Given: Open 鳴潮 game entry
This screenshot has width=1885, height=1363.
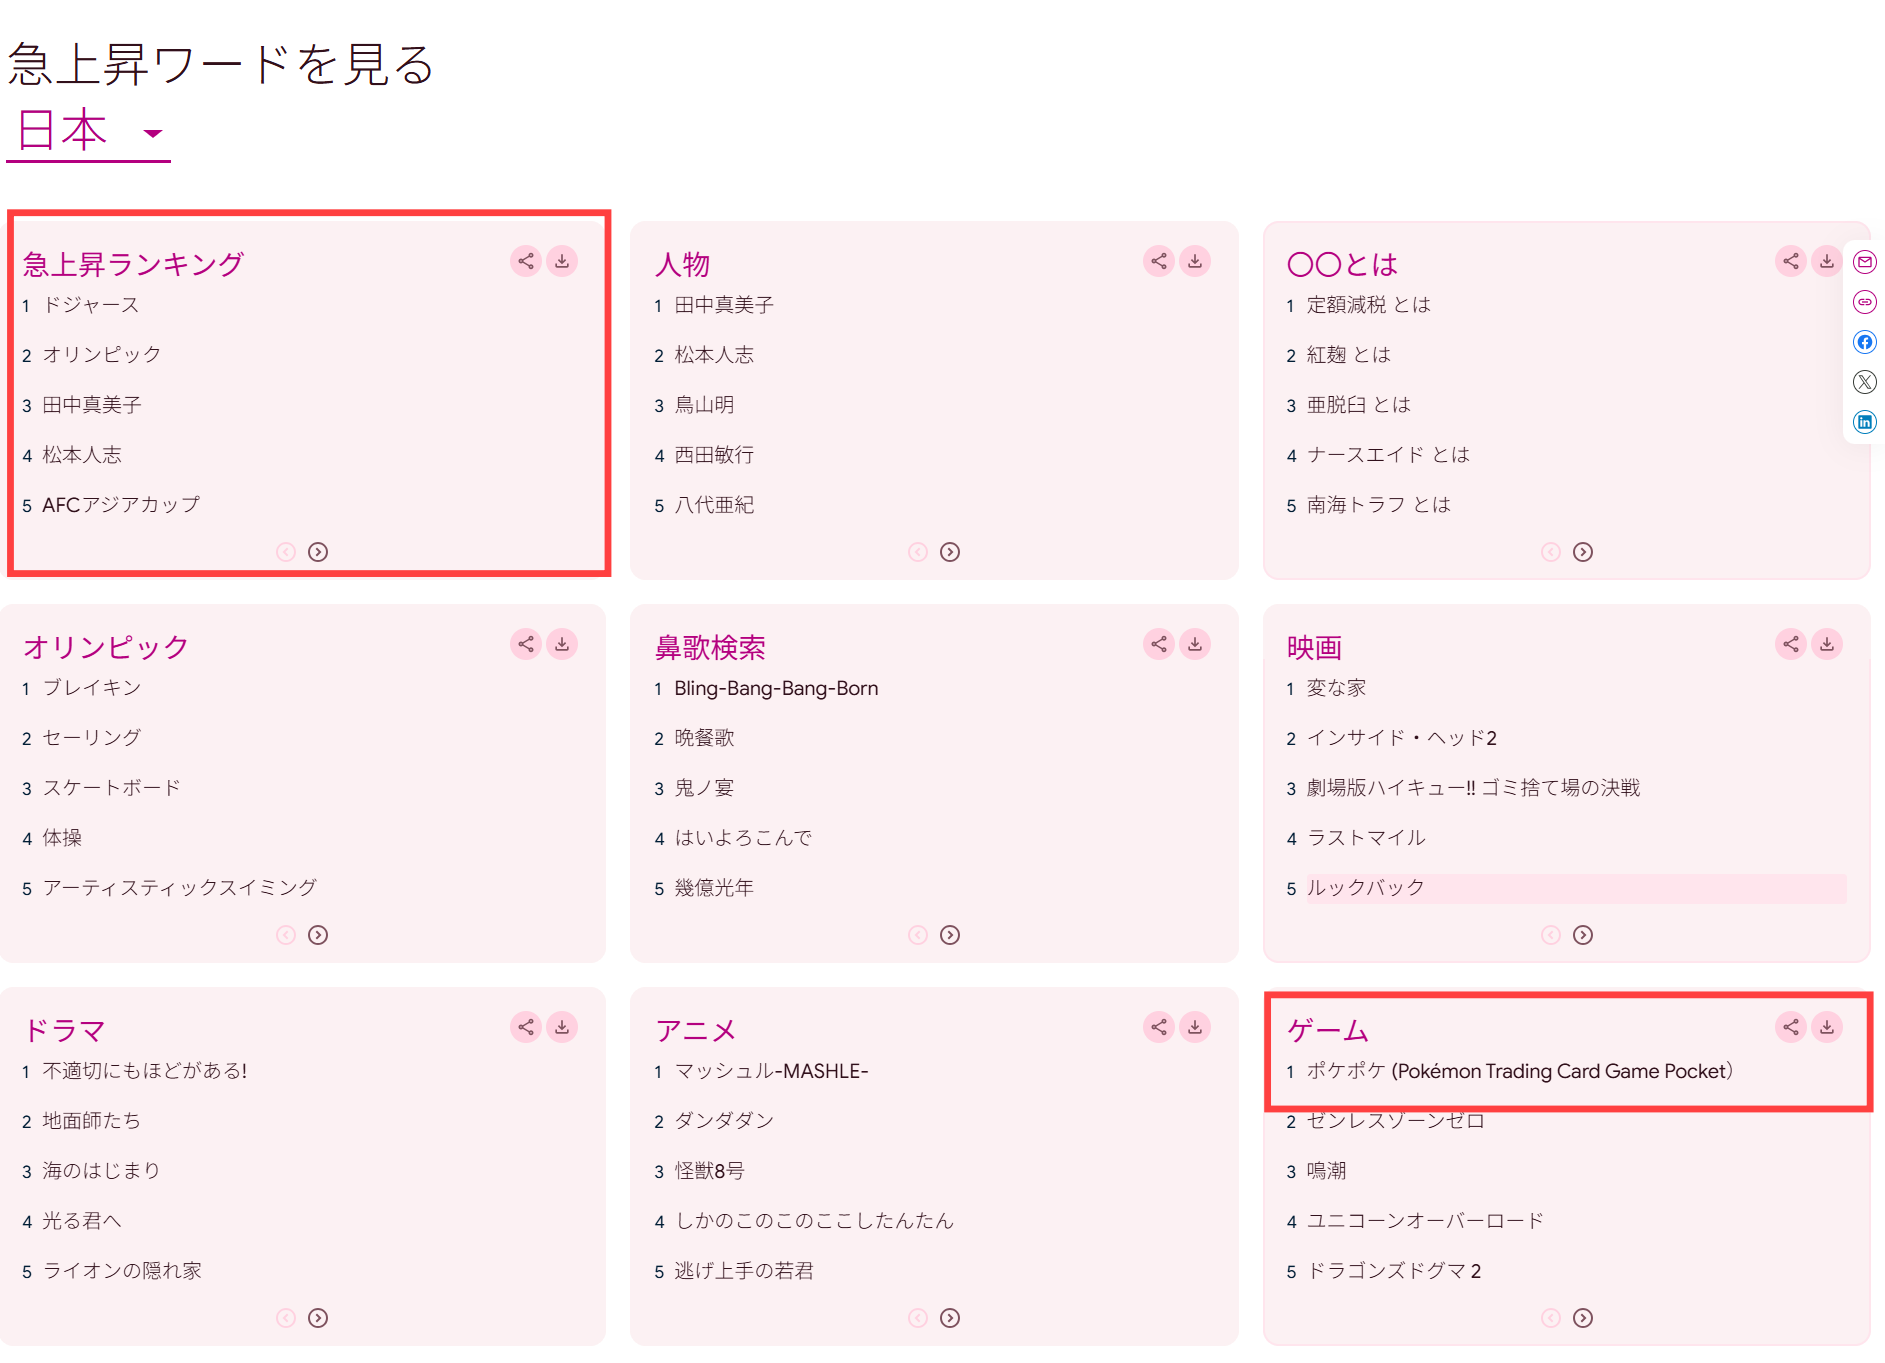Looking at the screenshot, I should pos(1326,1171).
